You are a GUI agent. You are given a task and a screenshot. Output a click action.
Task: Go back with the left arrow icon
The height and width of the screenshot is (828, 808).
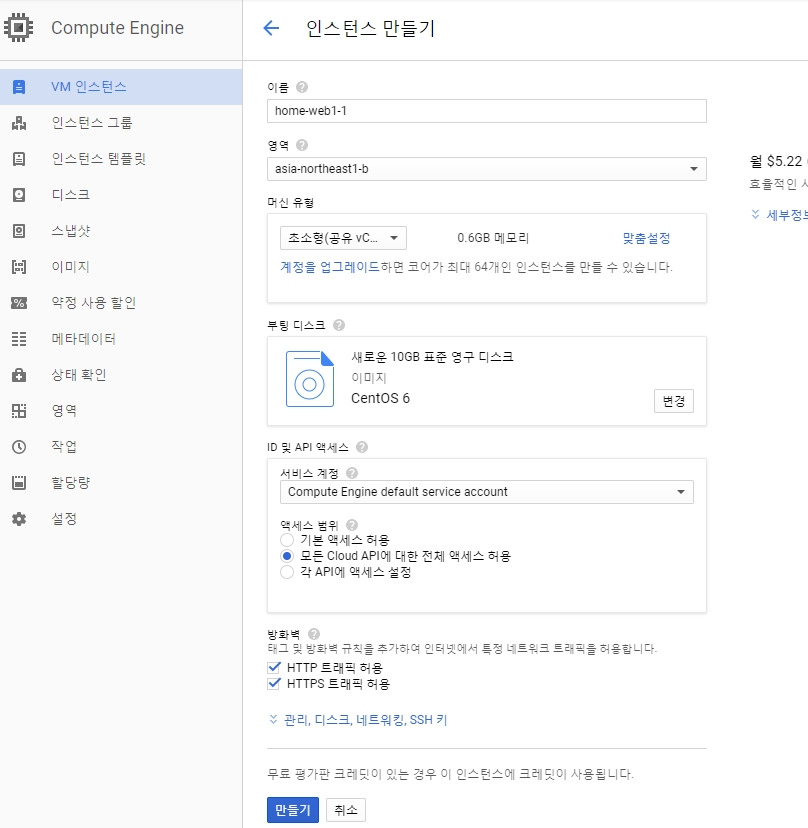tap(271, 28)
